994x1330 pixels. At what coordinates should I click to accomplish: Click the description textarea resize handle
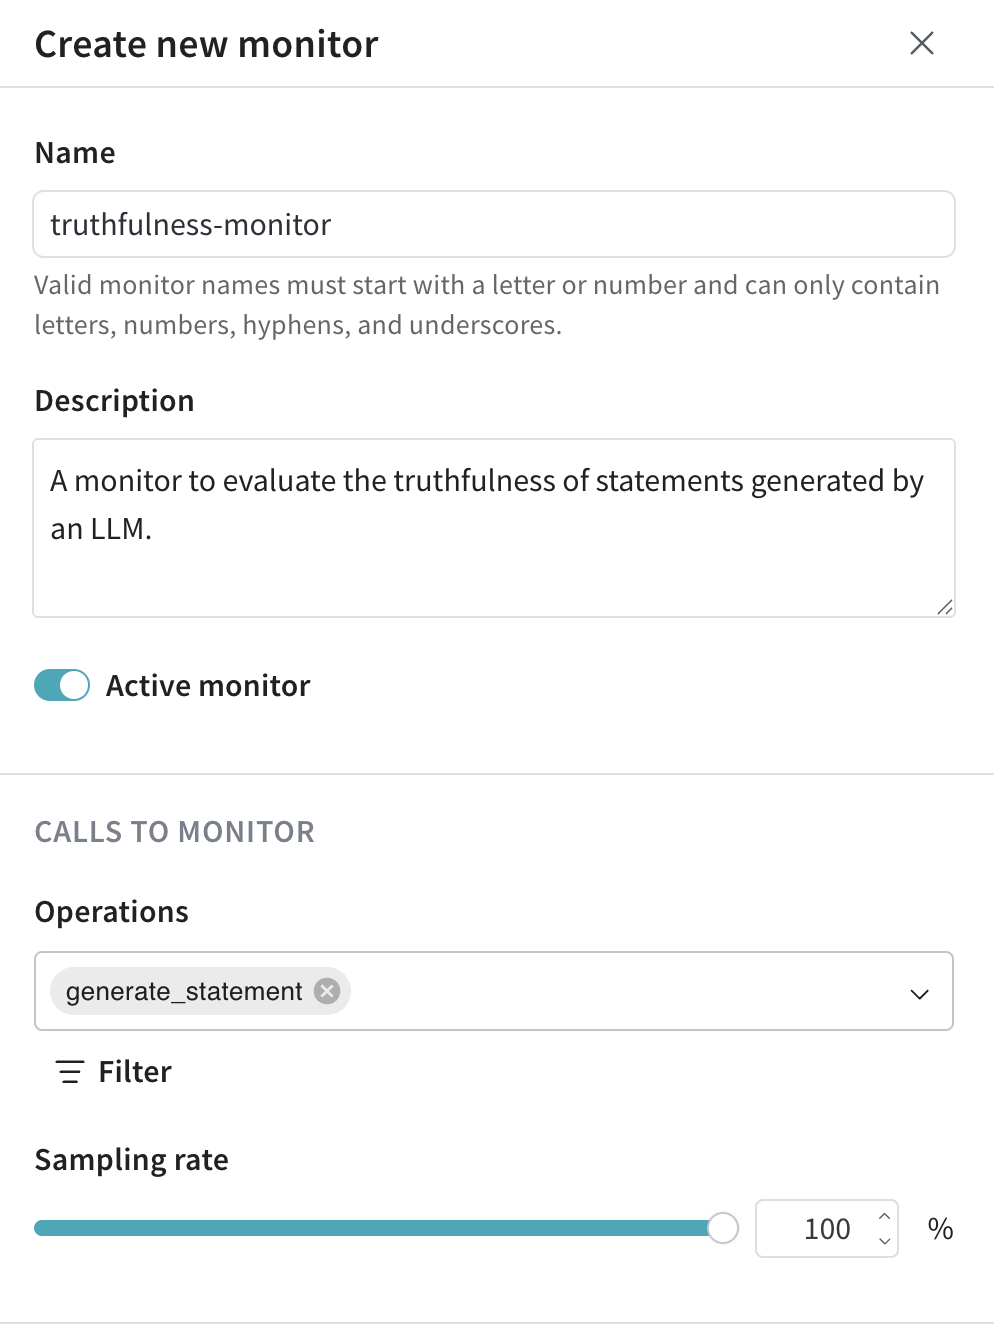[x=945, y=607]
